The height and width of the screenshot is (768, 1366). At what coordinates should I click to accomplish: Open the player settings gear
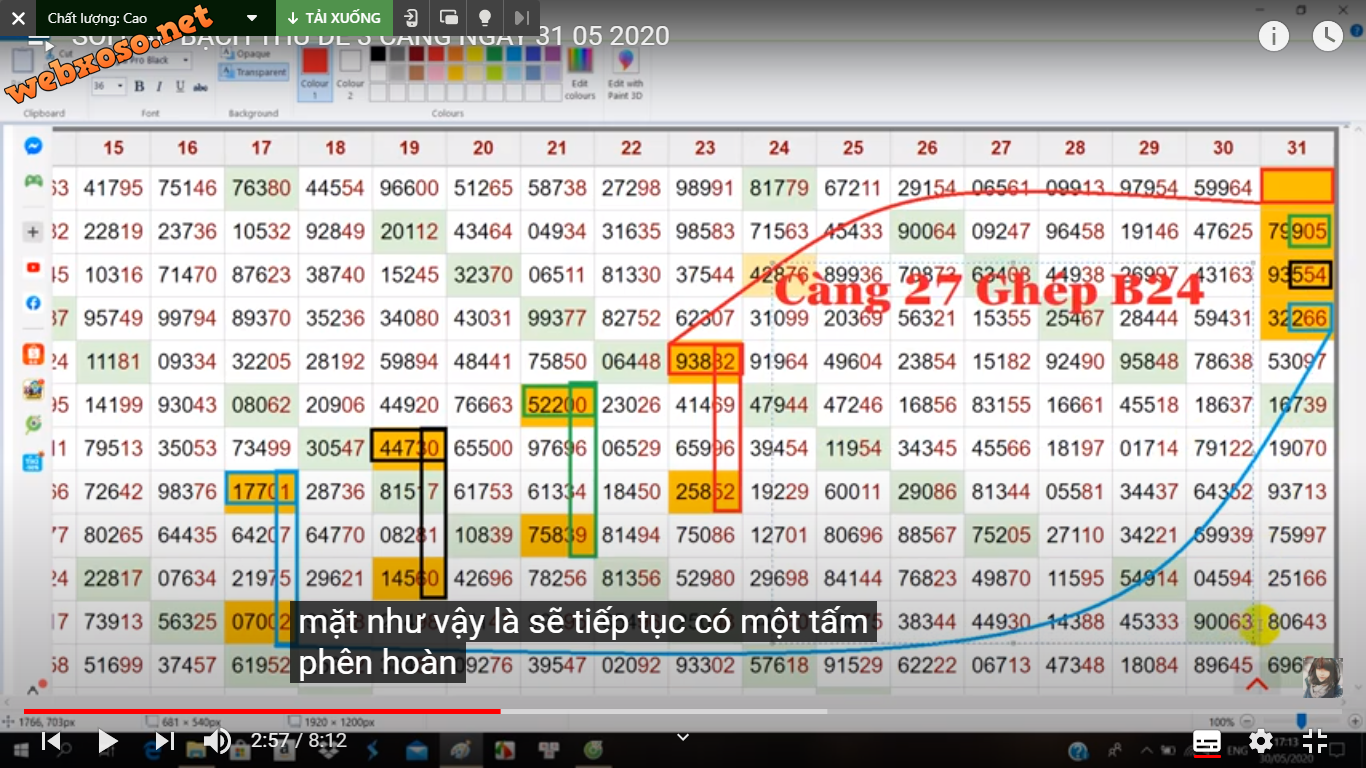[1261, 741]
